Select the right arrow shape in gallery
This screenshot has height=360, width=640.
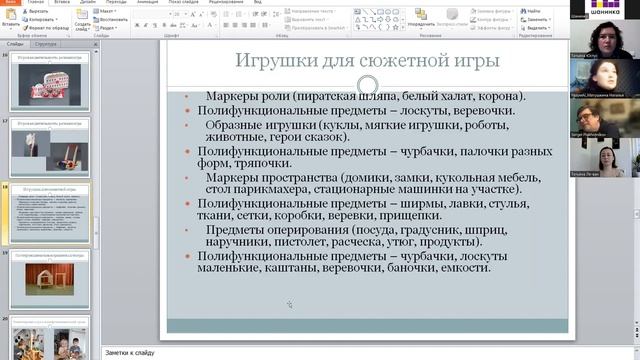(x=380, y=20)
